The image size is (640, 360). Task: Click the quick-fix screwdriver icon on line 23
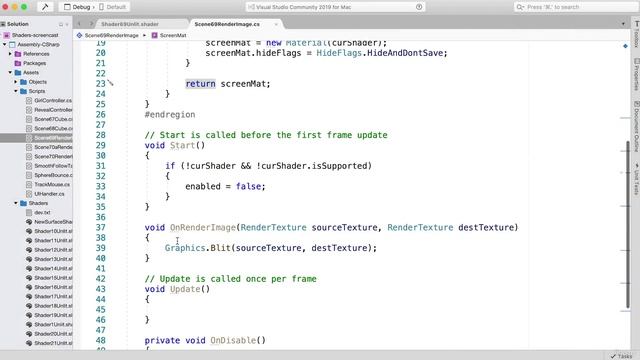(x=110, y=83)
